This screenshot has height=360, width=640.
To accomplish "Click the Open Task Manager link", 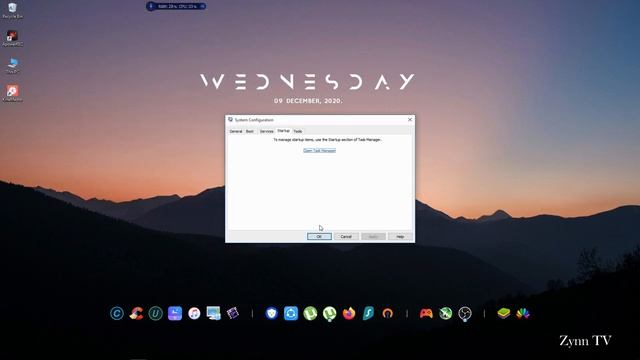I will coord(320,151).
